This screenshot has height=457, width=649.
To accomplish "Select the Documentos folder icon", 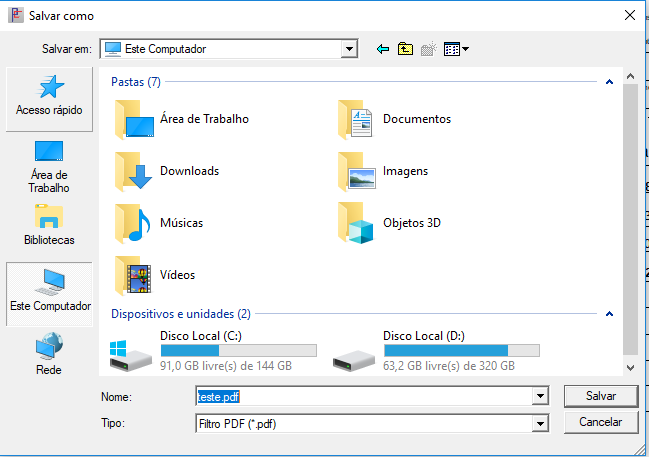I will point(355,119).
